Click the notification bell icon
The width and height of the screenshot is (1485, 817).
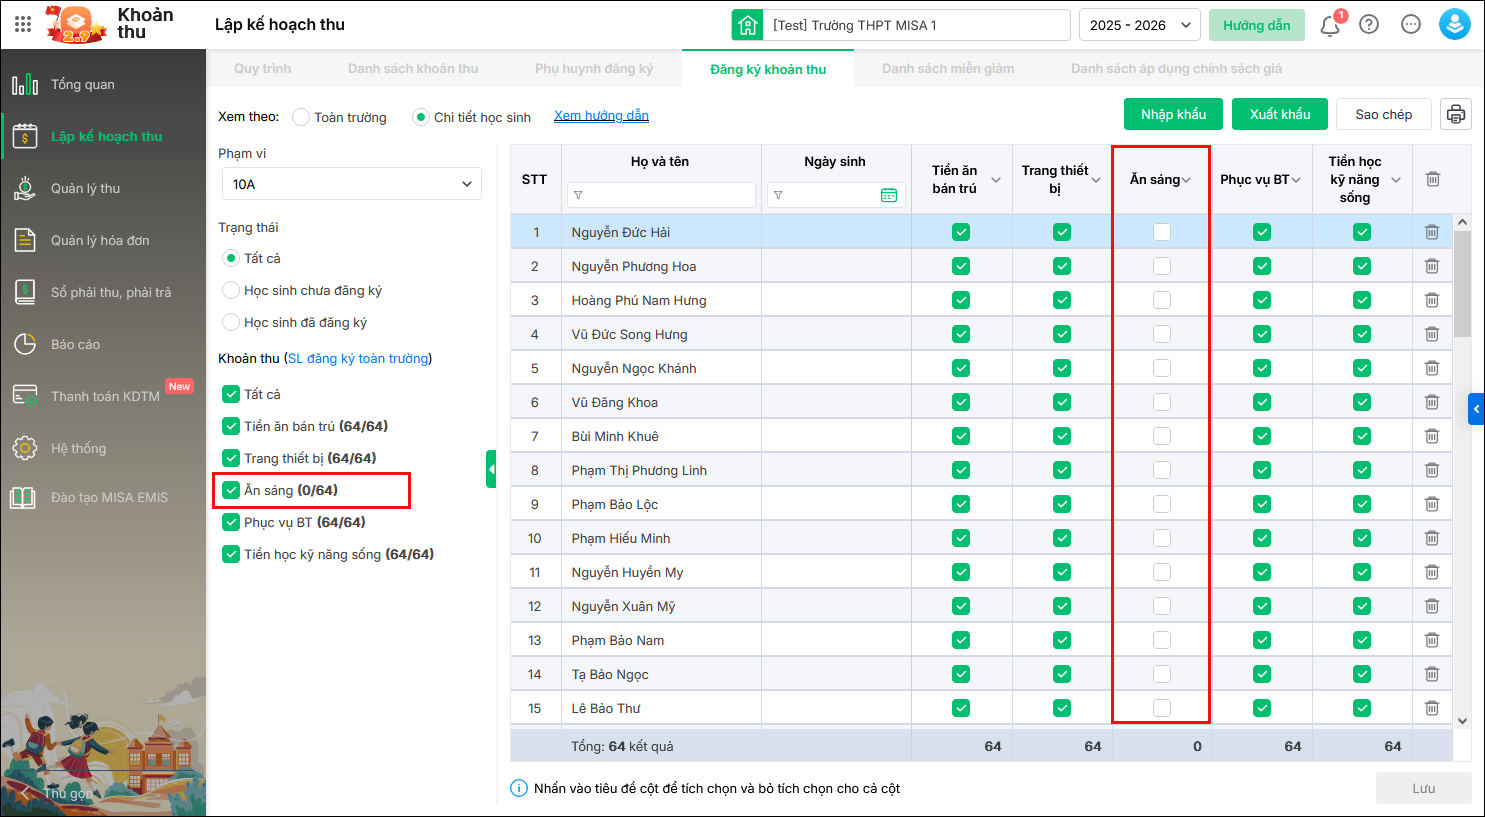coord(1329,25)
